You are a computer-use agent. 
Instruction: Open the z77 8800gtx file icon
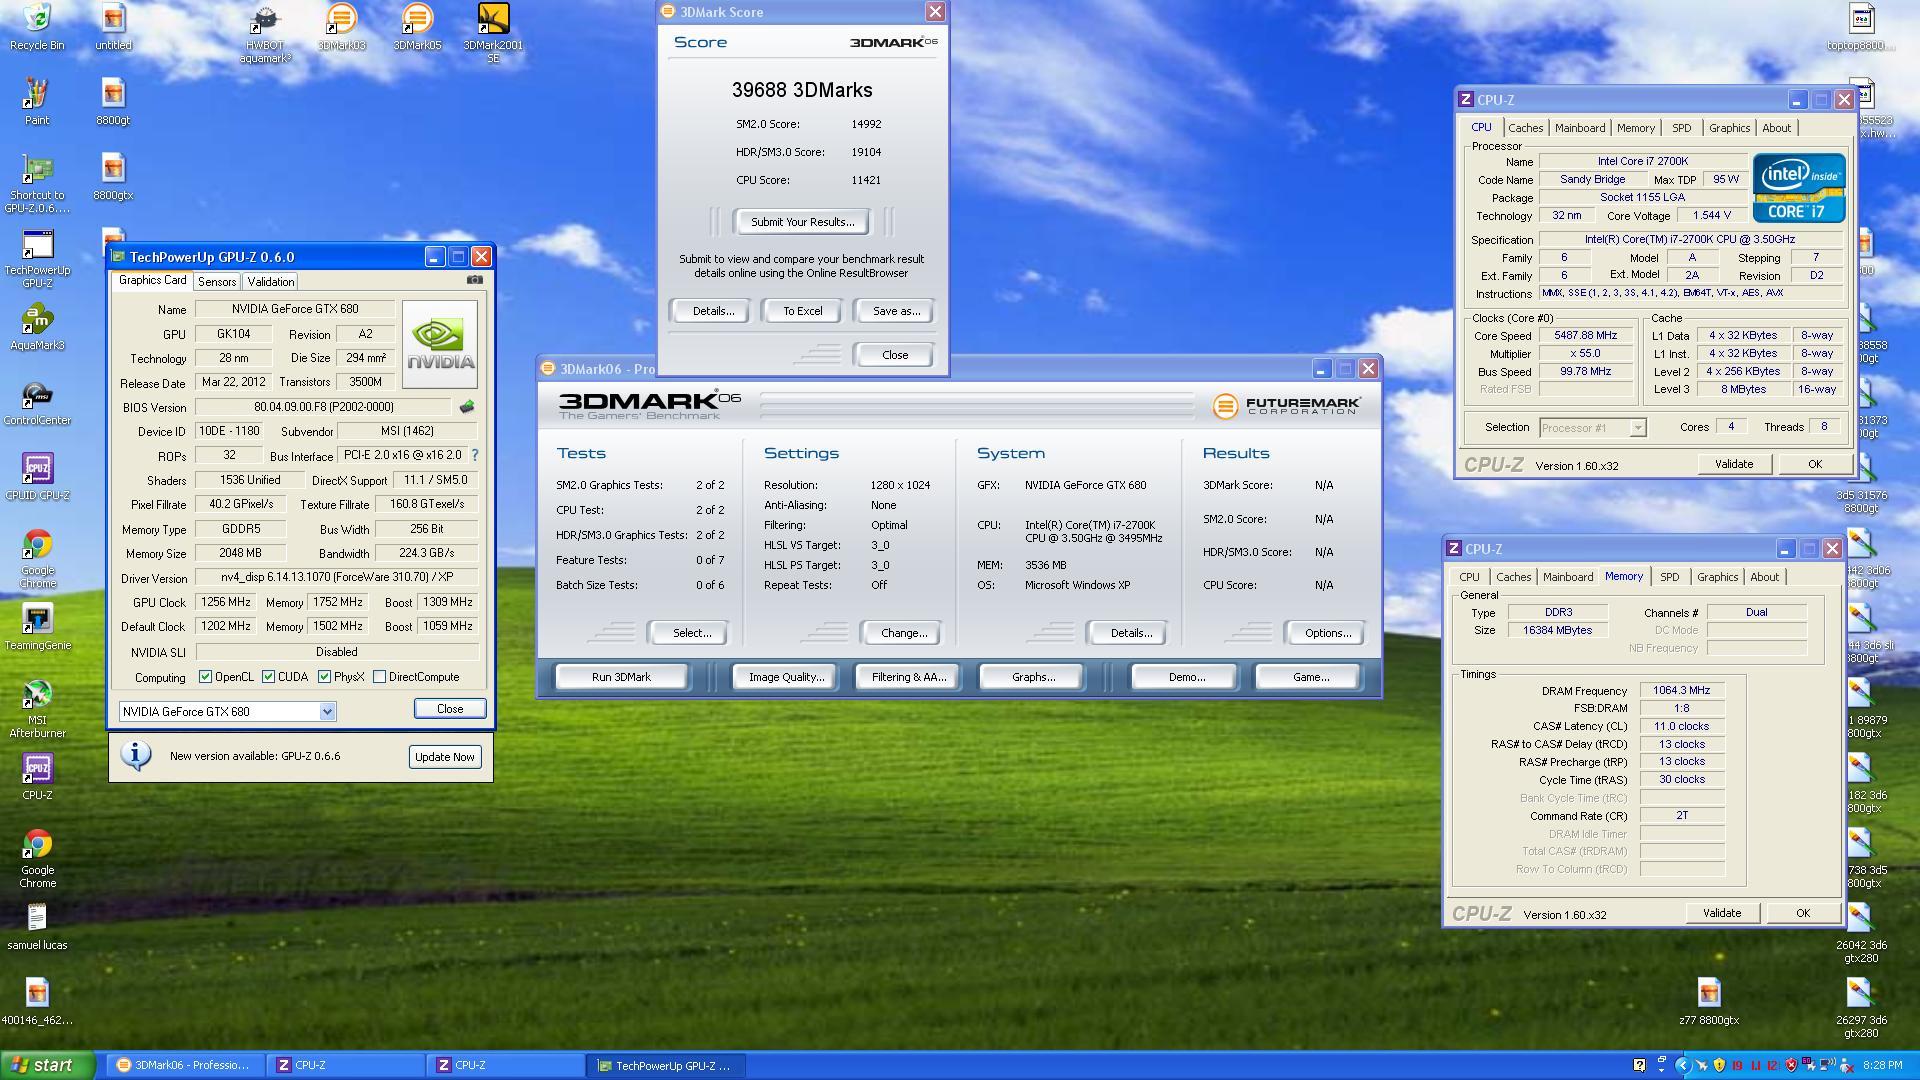pyautogui.click(x=1708, y=1001)
